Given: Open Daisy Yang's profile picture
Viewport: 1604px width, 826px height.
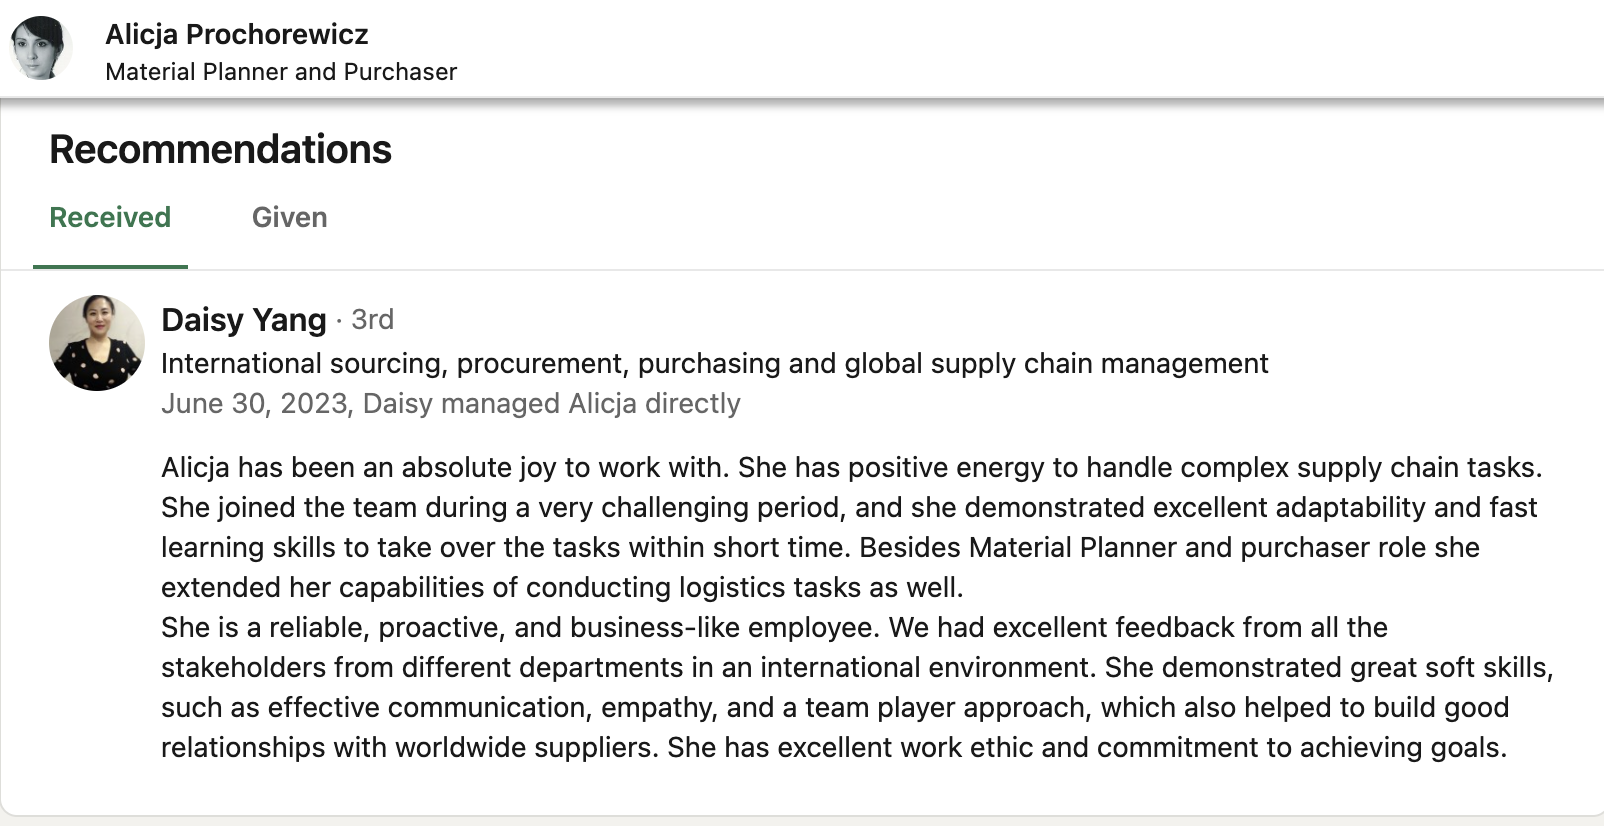Looking at the screenshot, I should (x=97, y=343).
